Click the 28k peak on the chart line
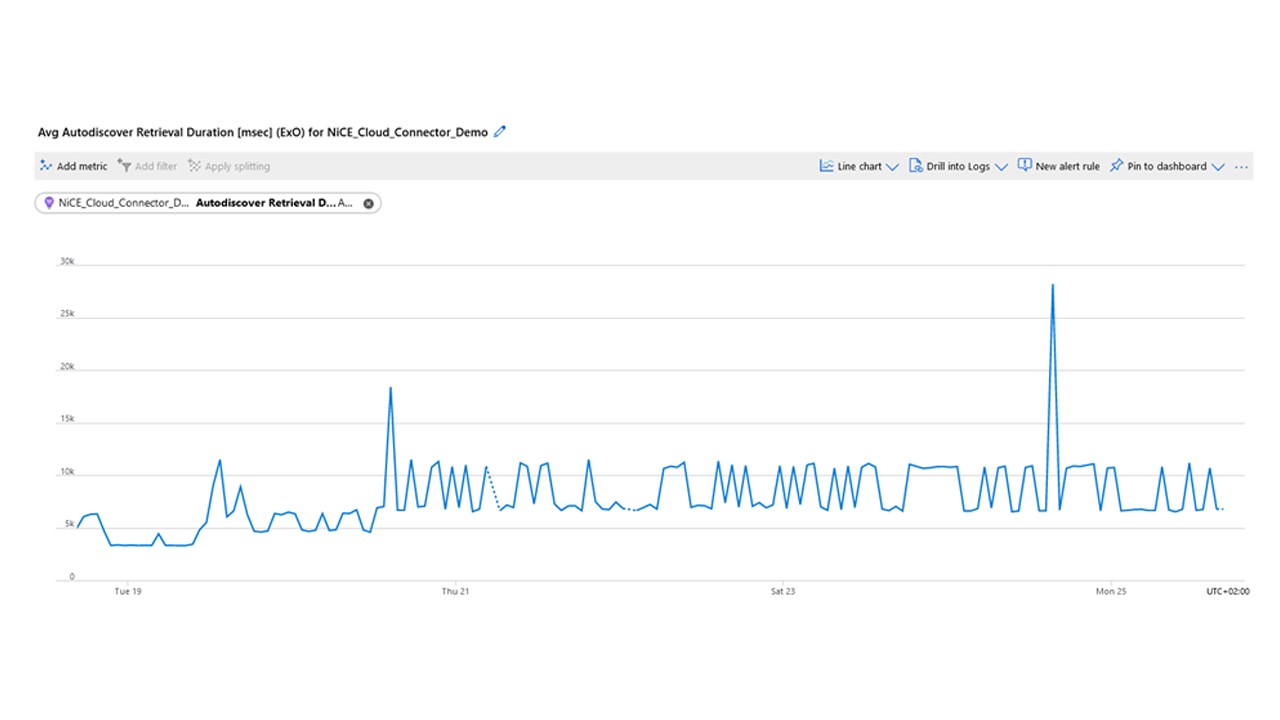Screen dimensions: 1280x720 (x=1052, y=286)
